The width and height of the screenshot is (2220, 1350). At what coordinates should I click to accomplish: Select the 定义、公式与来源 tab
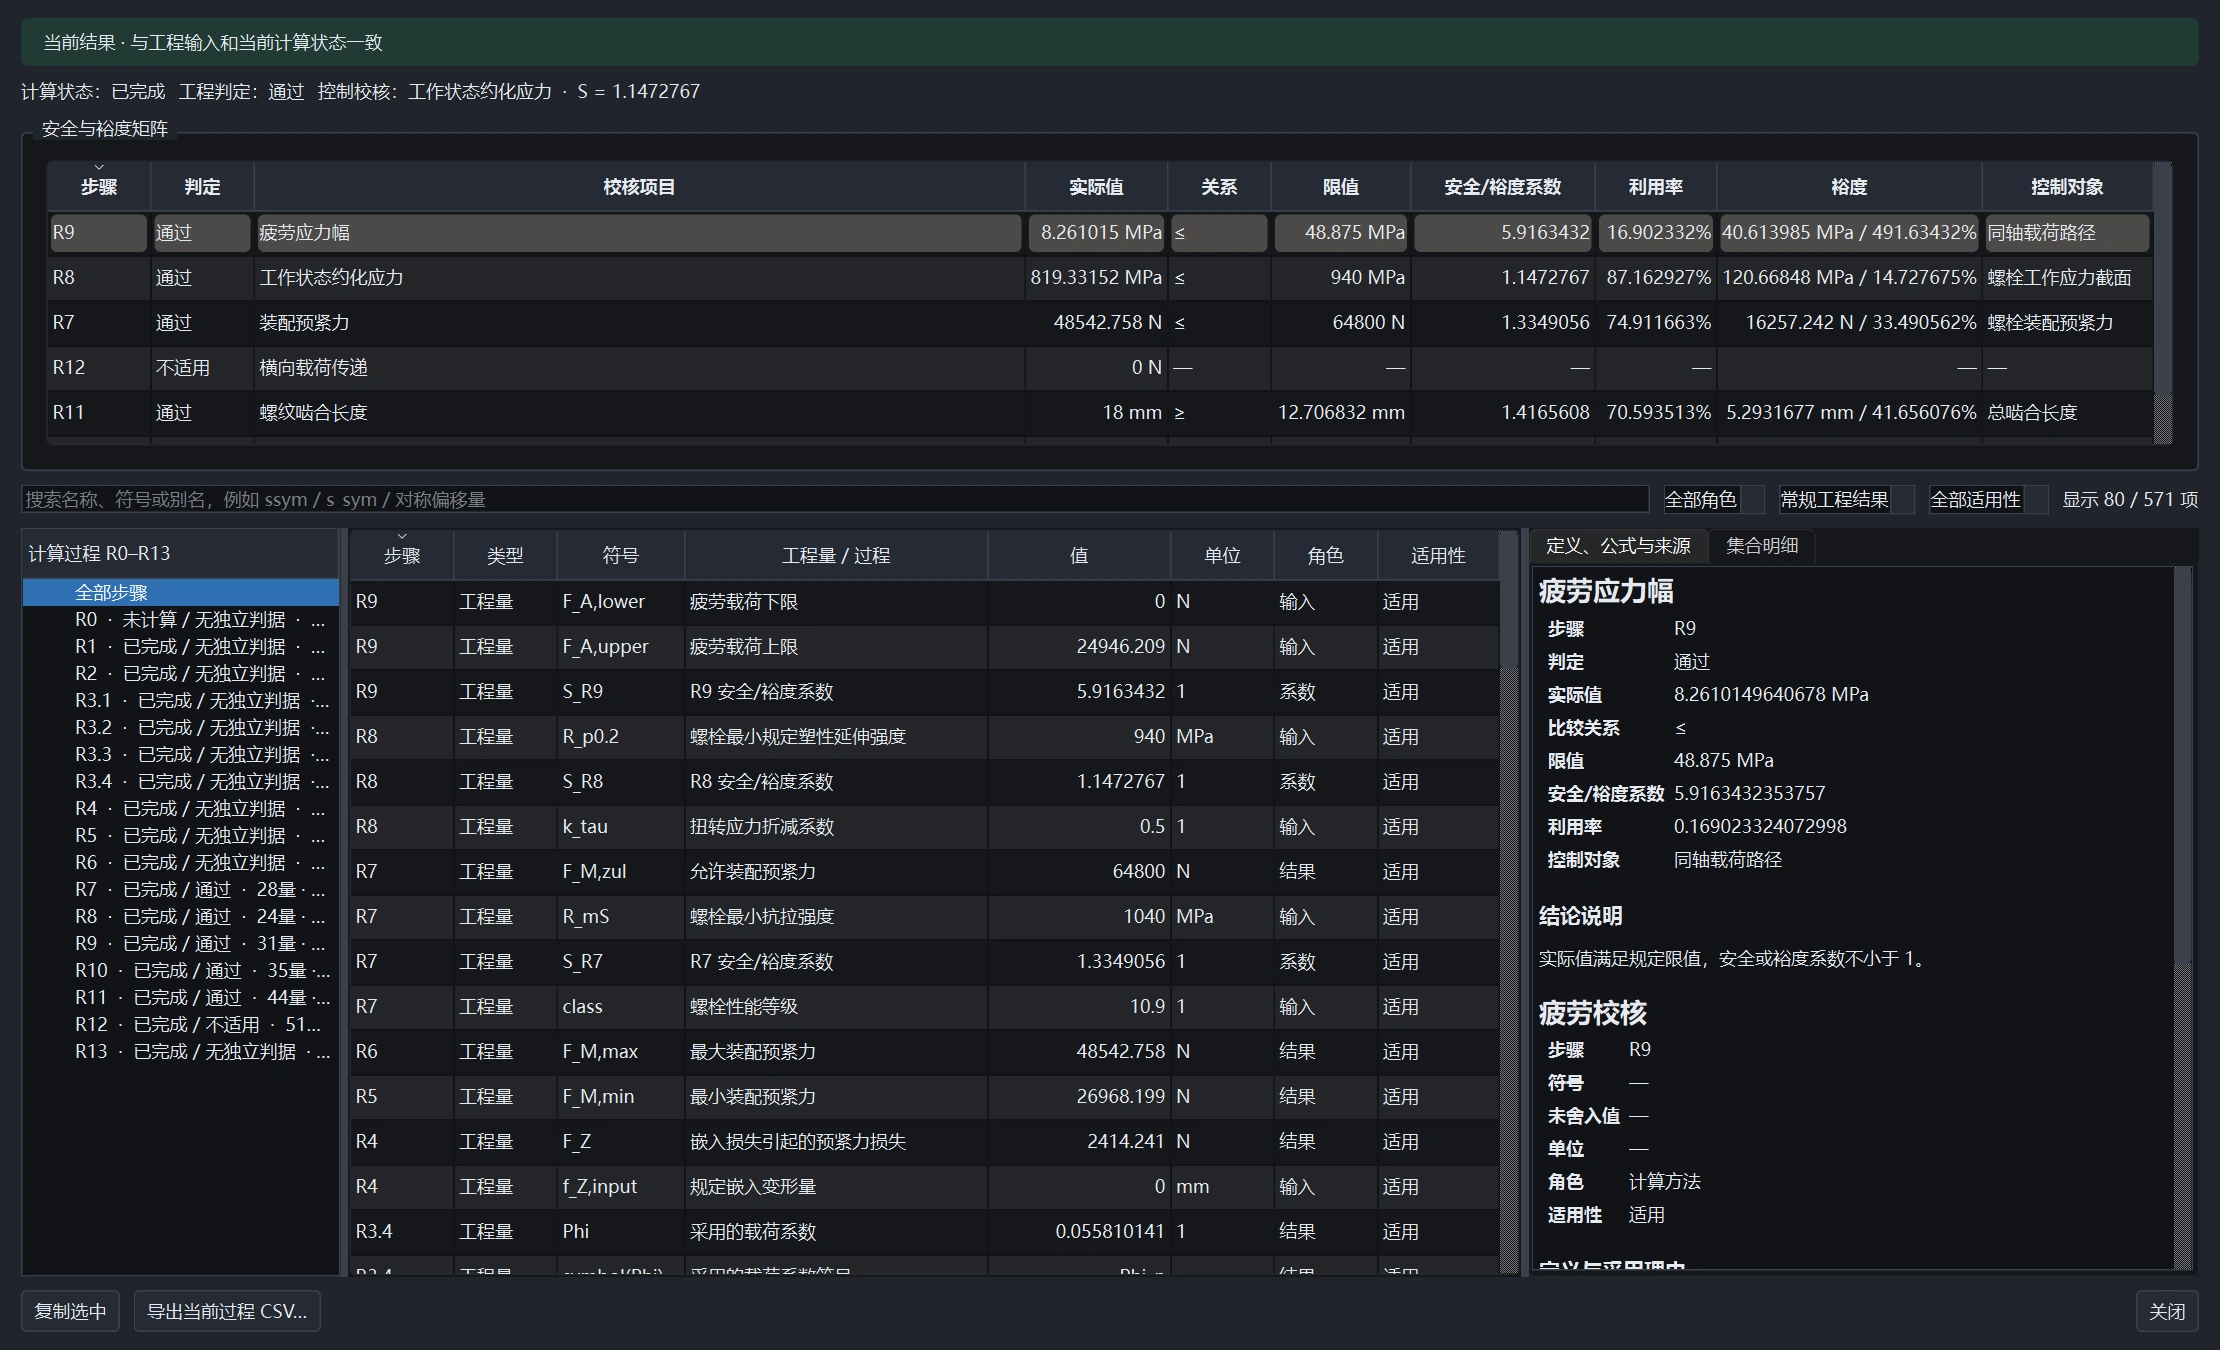pyautogui.click(x=1618, y=546)
